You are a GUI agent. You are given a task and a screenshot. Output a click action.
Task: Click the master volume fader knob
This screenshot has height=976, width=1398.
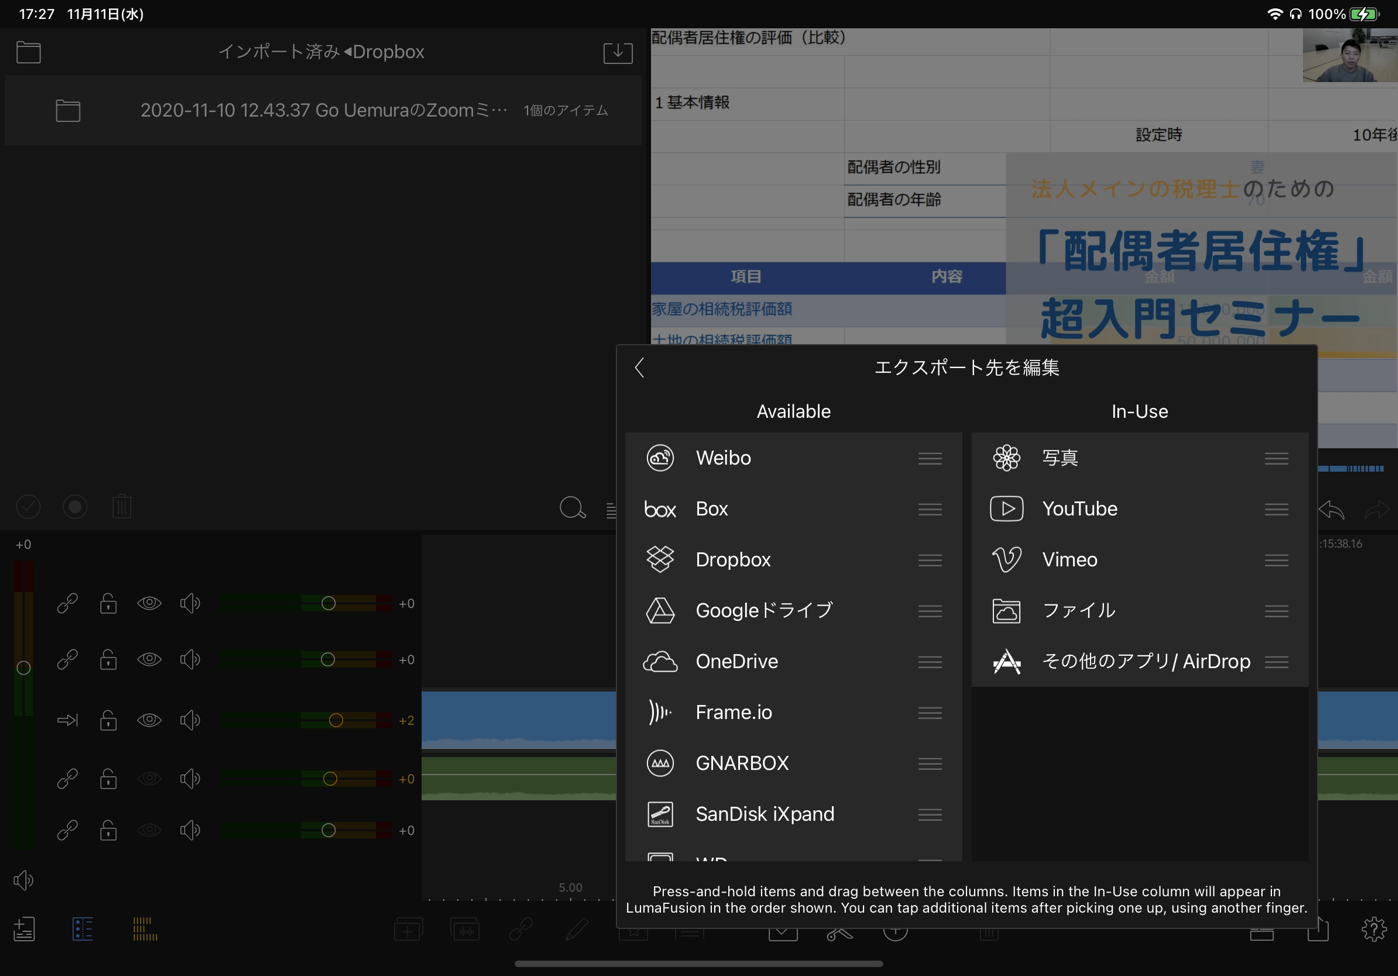pyautogui.click(x=23, y=667)
